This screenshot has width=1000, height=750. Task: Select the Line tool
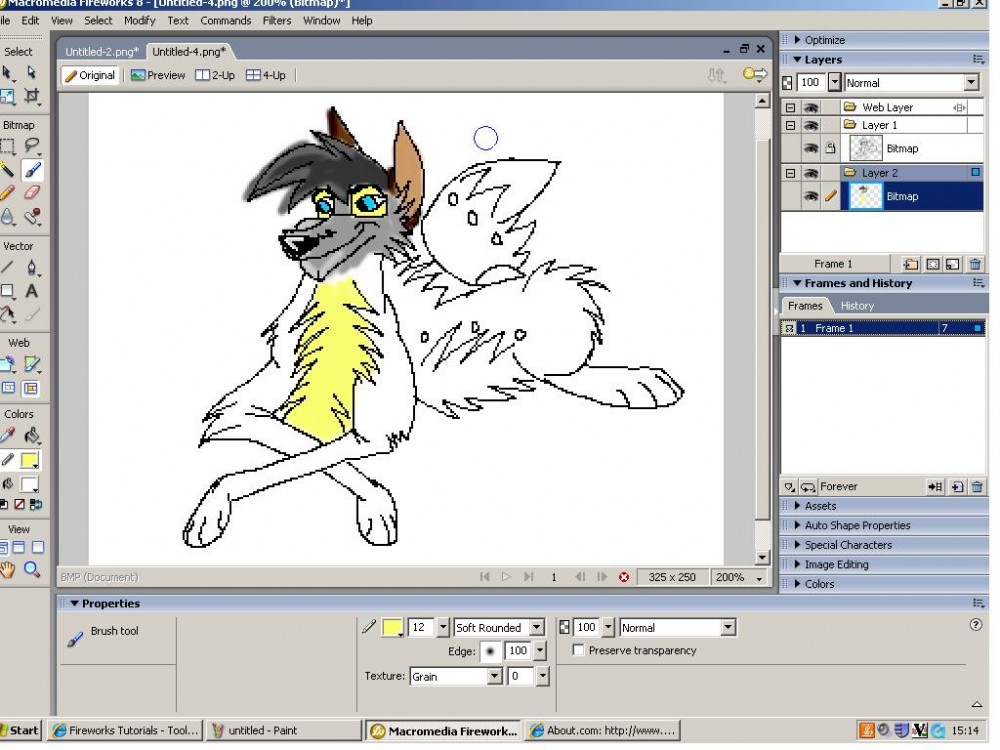tap(7, 268)
